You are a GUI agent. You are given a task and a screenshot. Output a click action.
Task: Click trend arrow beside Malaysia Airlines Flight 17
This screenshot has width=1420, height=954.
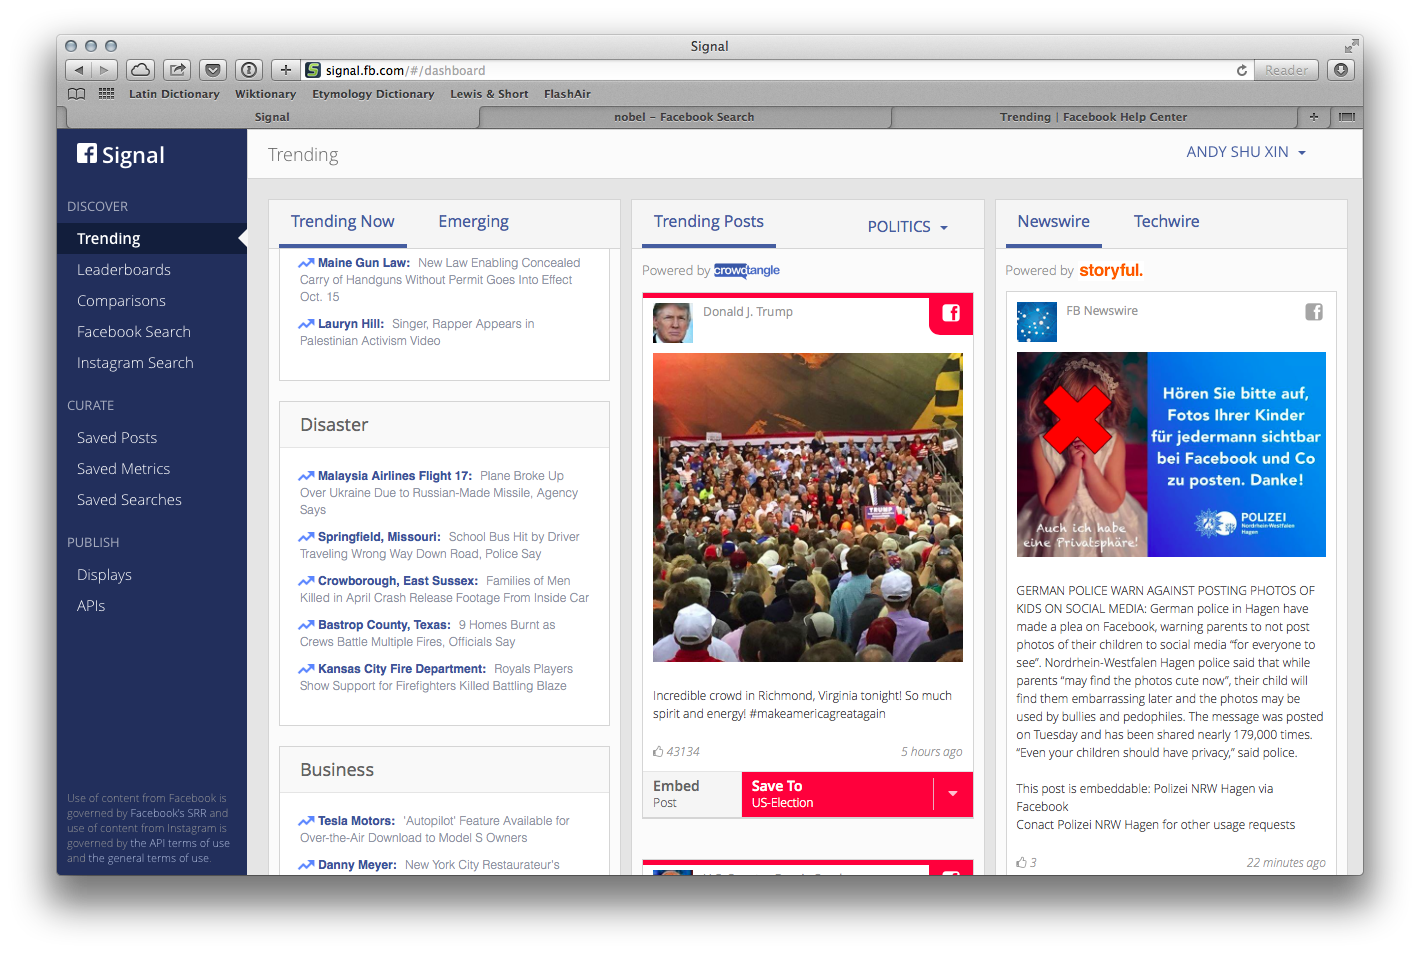[x=306, y=476]
